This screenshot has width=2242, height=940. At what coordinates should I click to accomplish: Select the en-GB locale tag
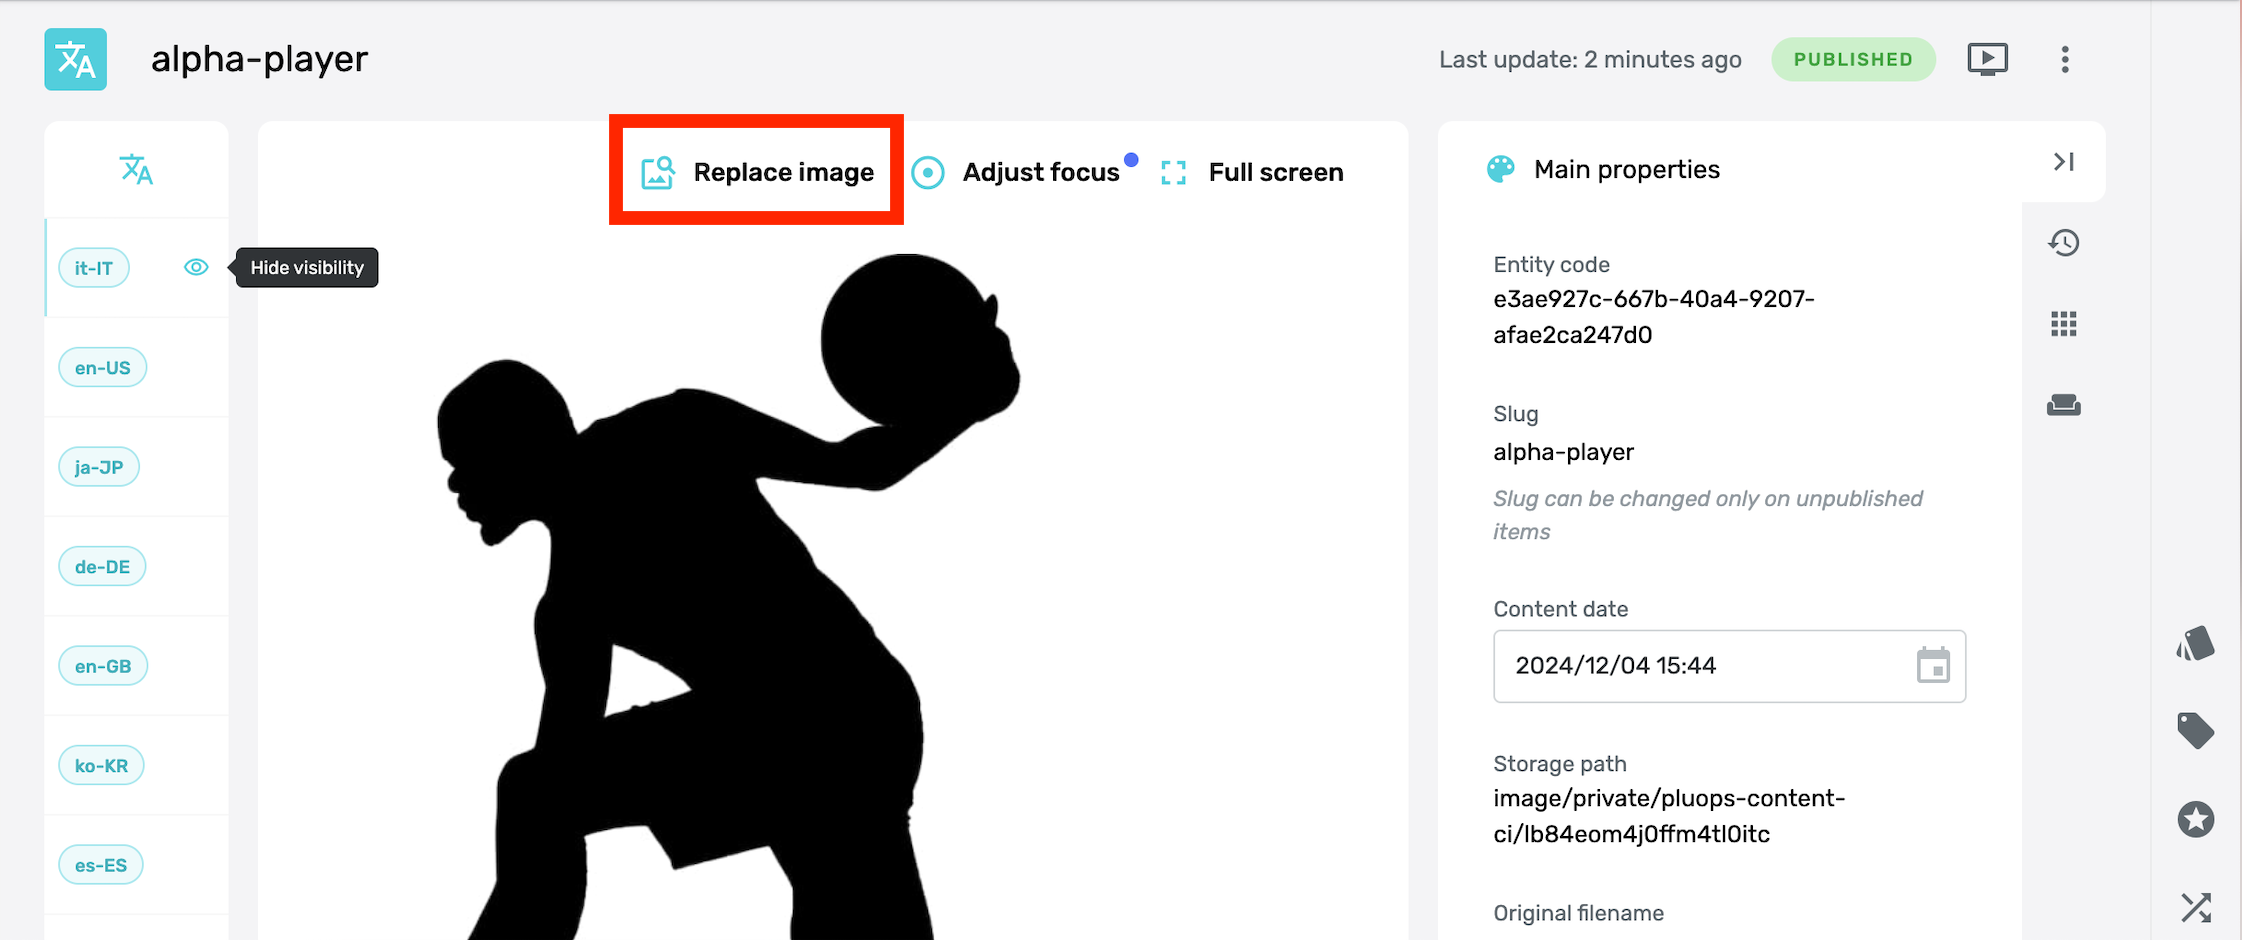[103, 666]
